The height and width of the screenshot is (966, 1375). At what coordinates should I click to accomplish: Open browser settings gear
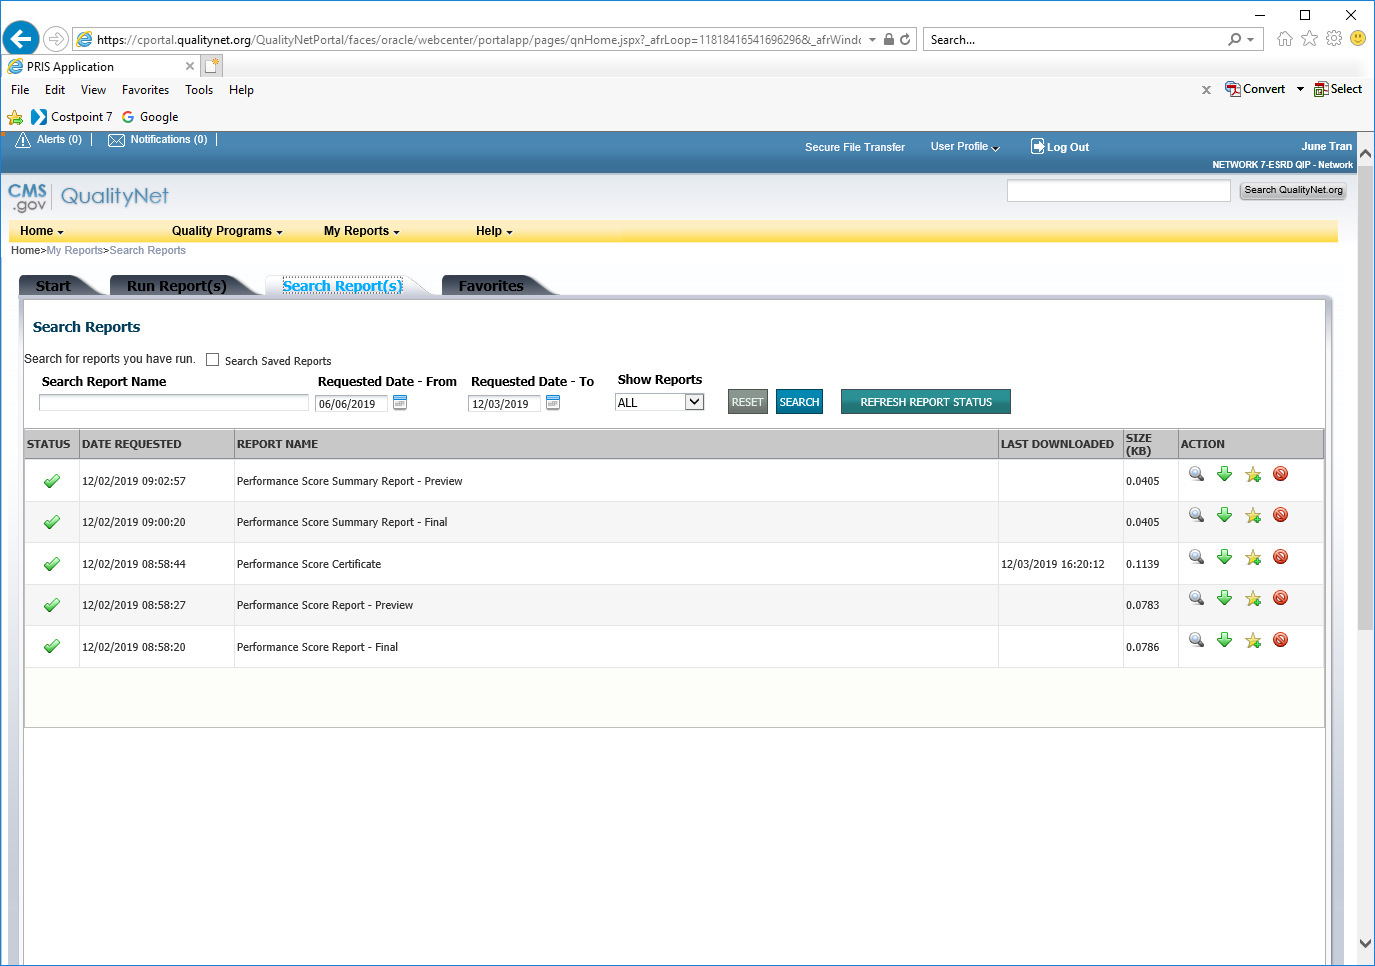point(1334,38)
